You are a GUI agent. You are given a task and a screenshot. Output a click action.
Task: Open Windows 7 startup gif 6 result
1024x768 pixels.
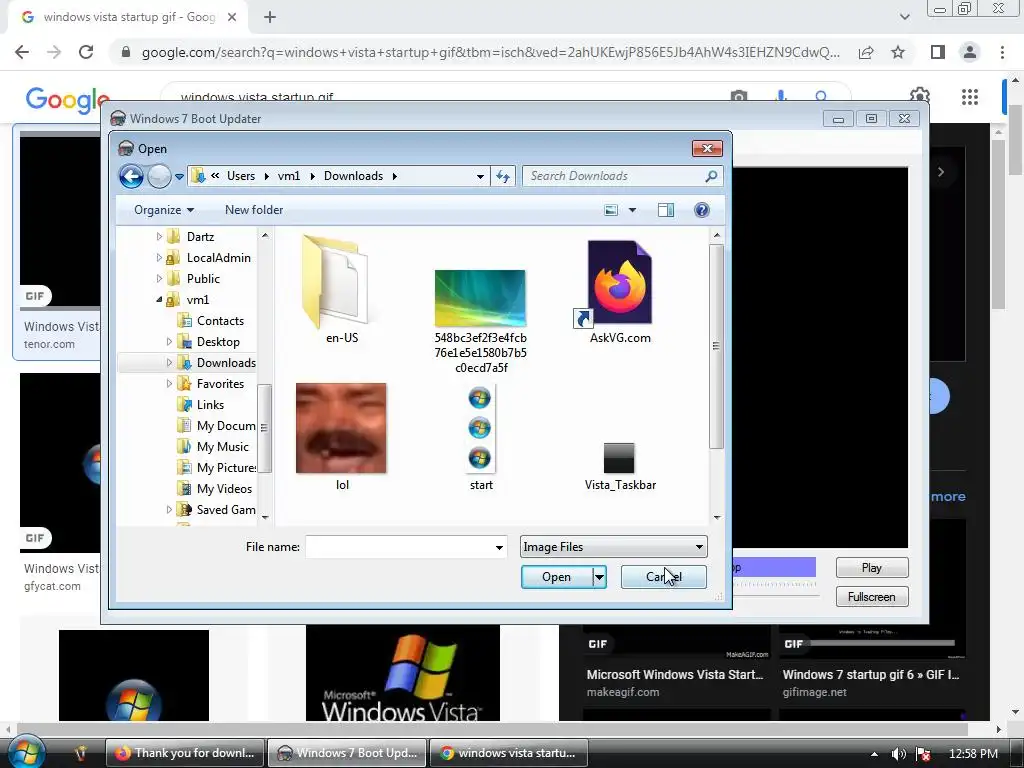[x=872, y=674]
